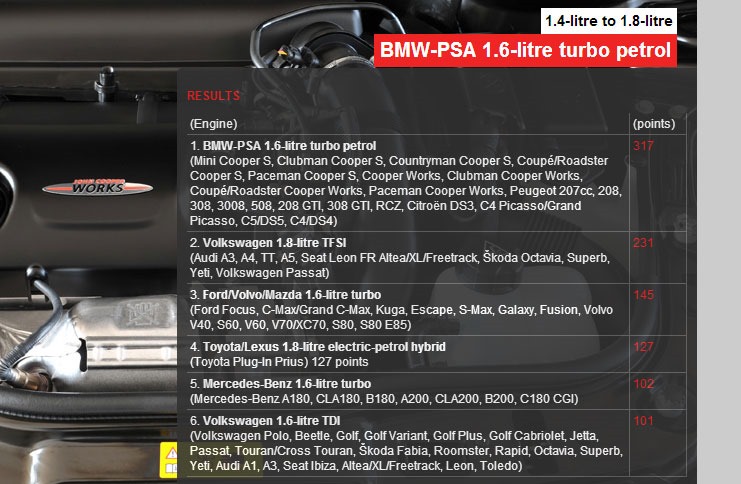This screenshot has width=741, height=484.
Task: Select the '2. Volkswagen 1.8-litre TFSI' row title
Action: coord(268,243)
